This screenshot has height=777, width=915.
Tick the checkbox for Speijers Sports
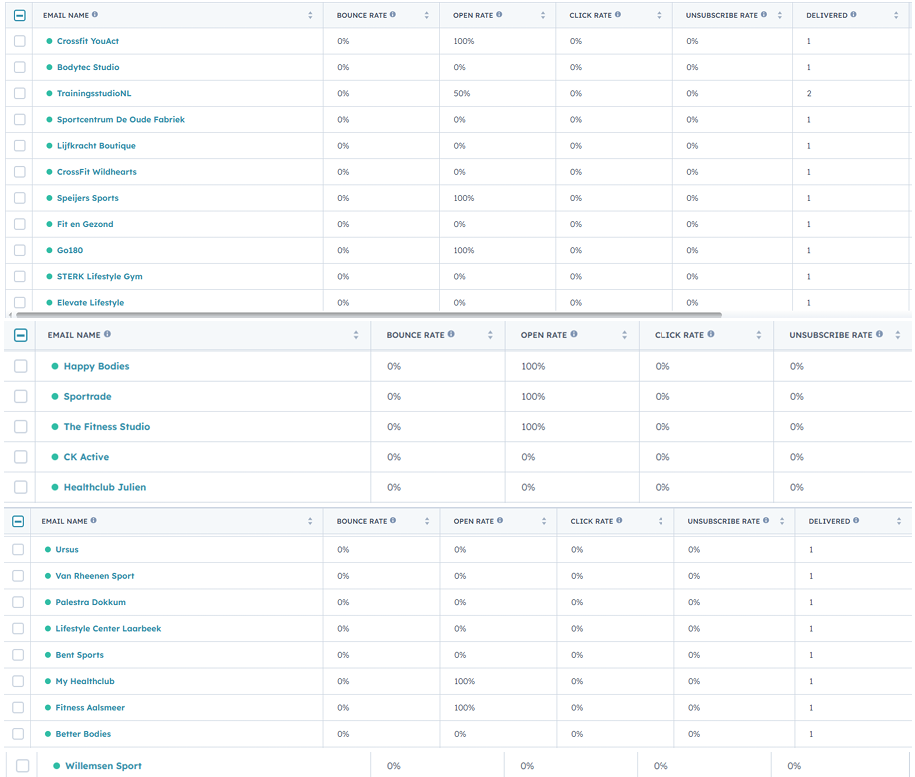tap(20, 198)
